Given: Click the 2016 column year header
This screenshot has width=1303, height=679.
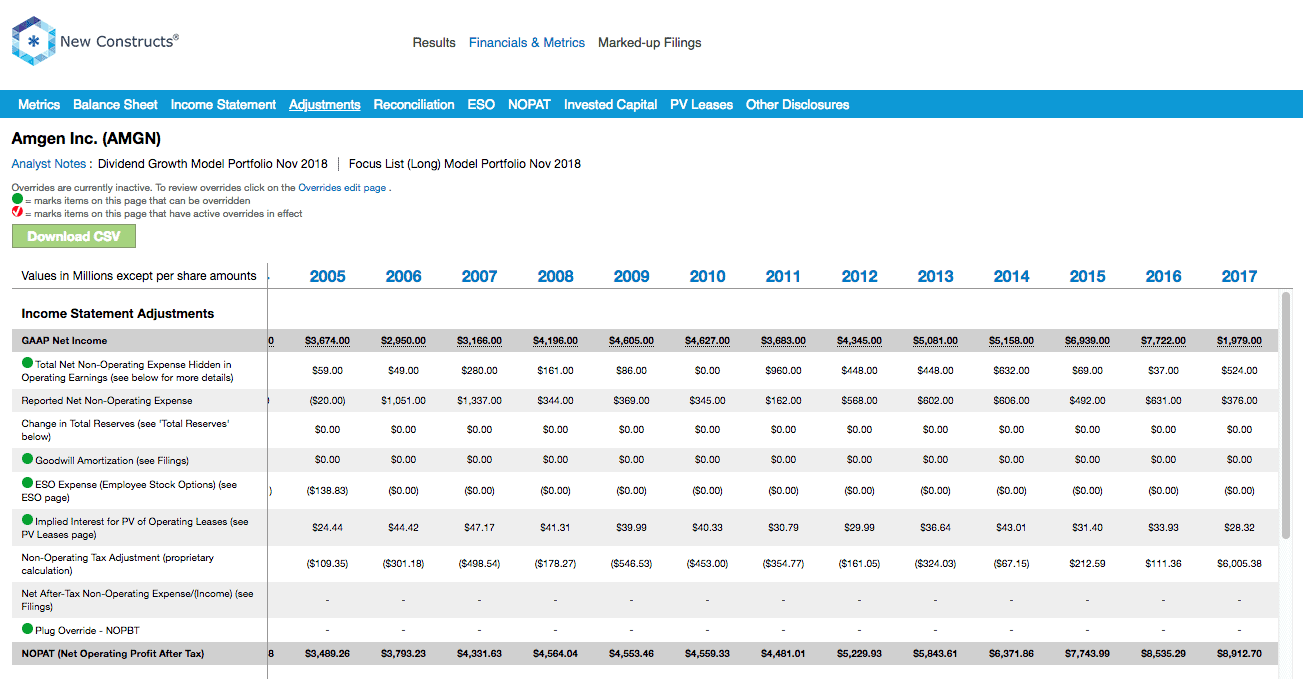Looking at the screenshot, I should tap(1164, 276).
